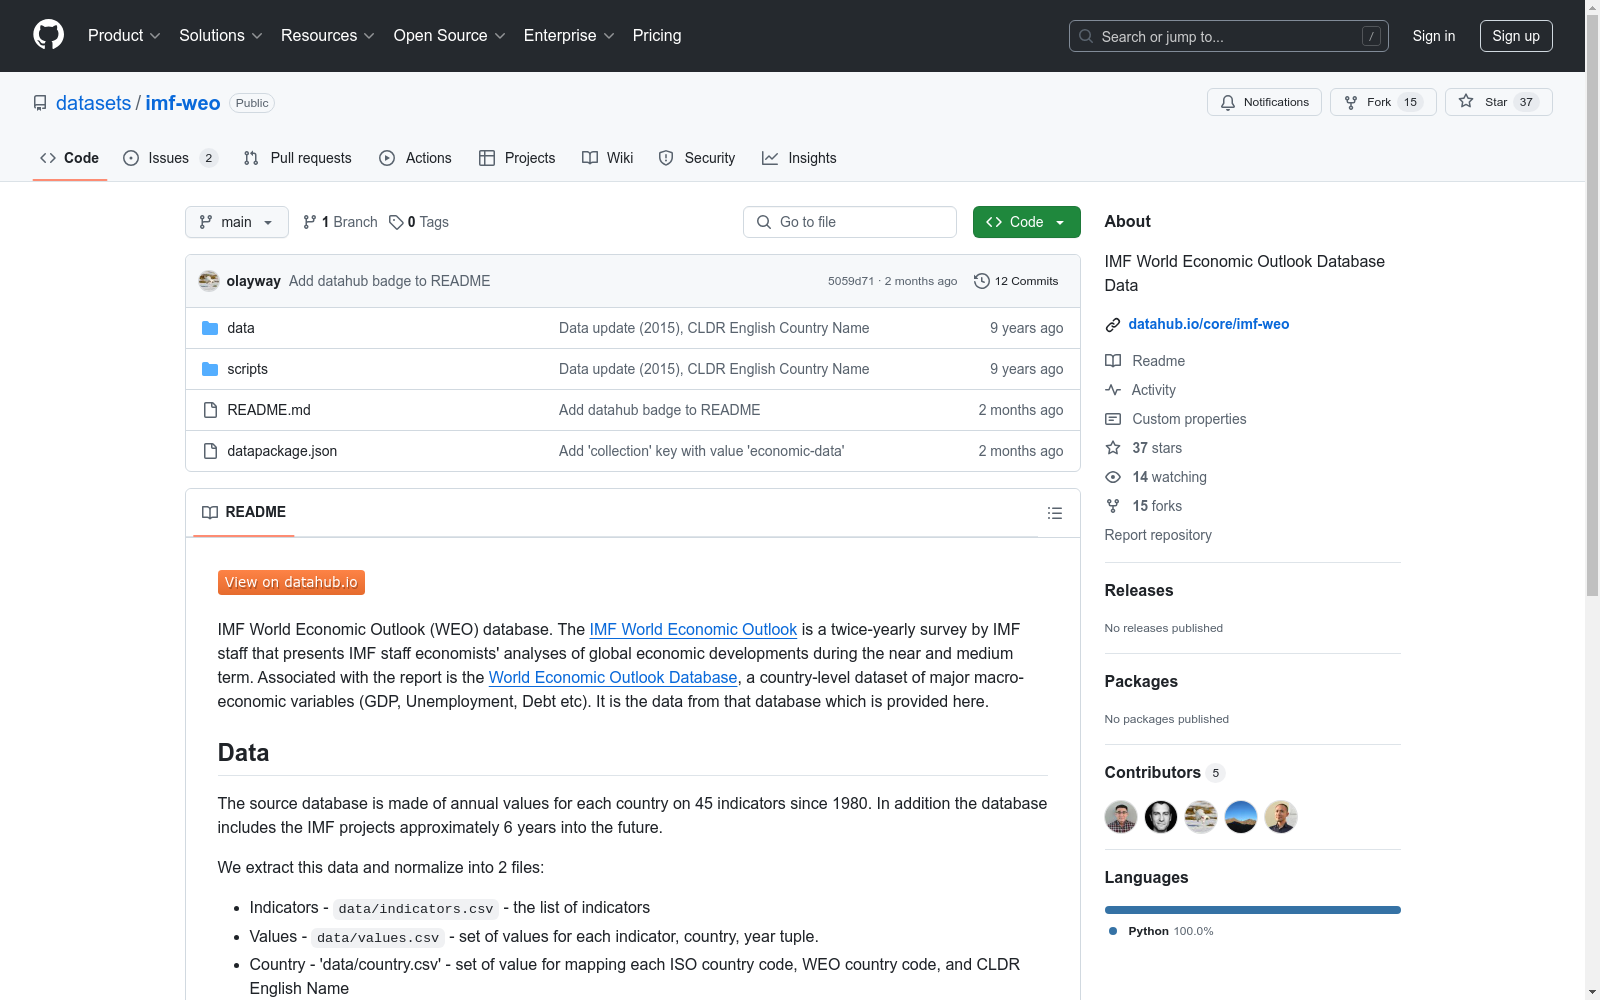Image resolution: width=1600 pixels, height=1000 pixels.
Task: Switch to the Pull requests tab
Action: [x=298, y=158]
